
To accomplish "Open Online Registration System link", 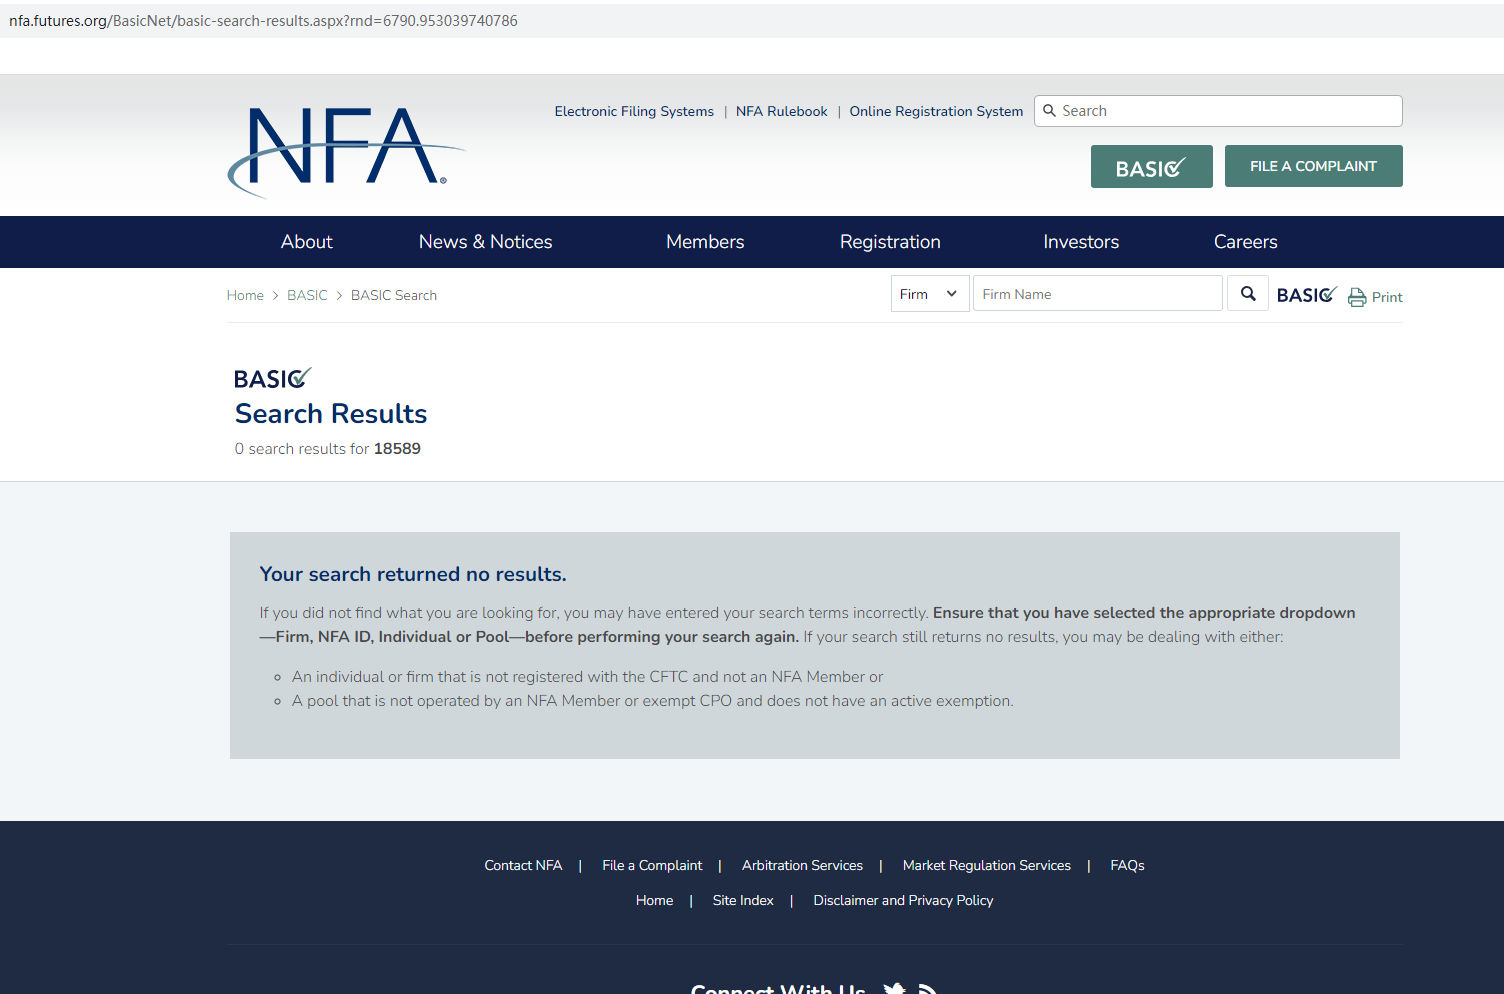I will click(936, 111).
